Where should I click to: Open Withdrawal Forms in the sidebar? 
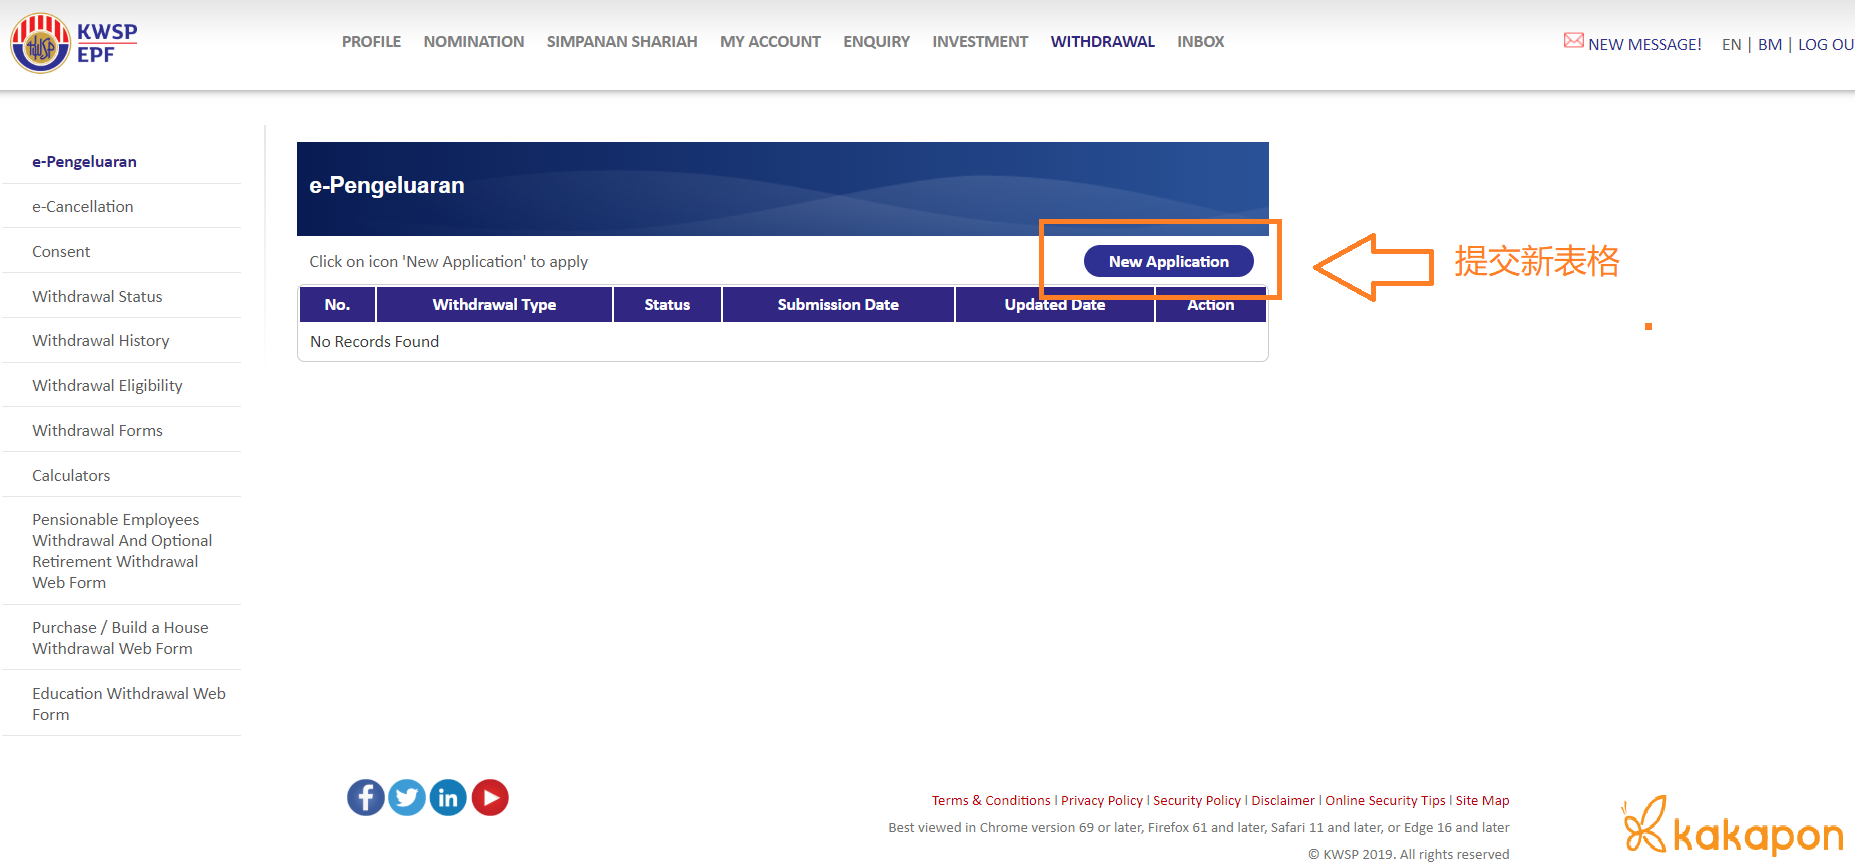click(97, 431)
